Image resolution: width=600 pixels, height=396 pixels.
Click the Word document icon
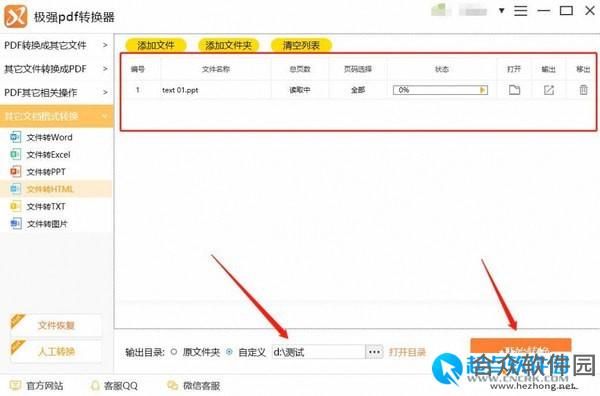pos(16,137)
